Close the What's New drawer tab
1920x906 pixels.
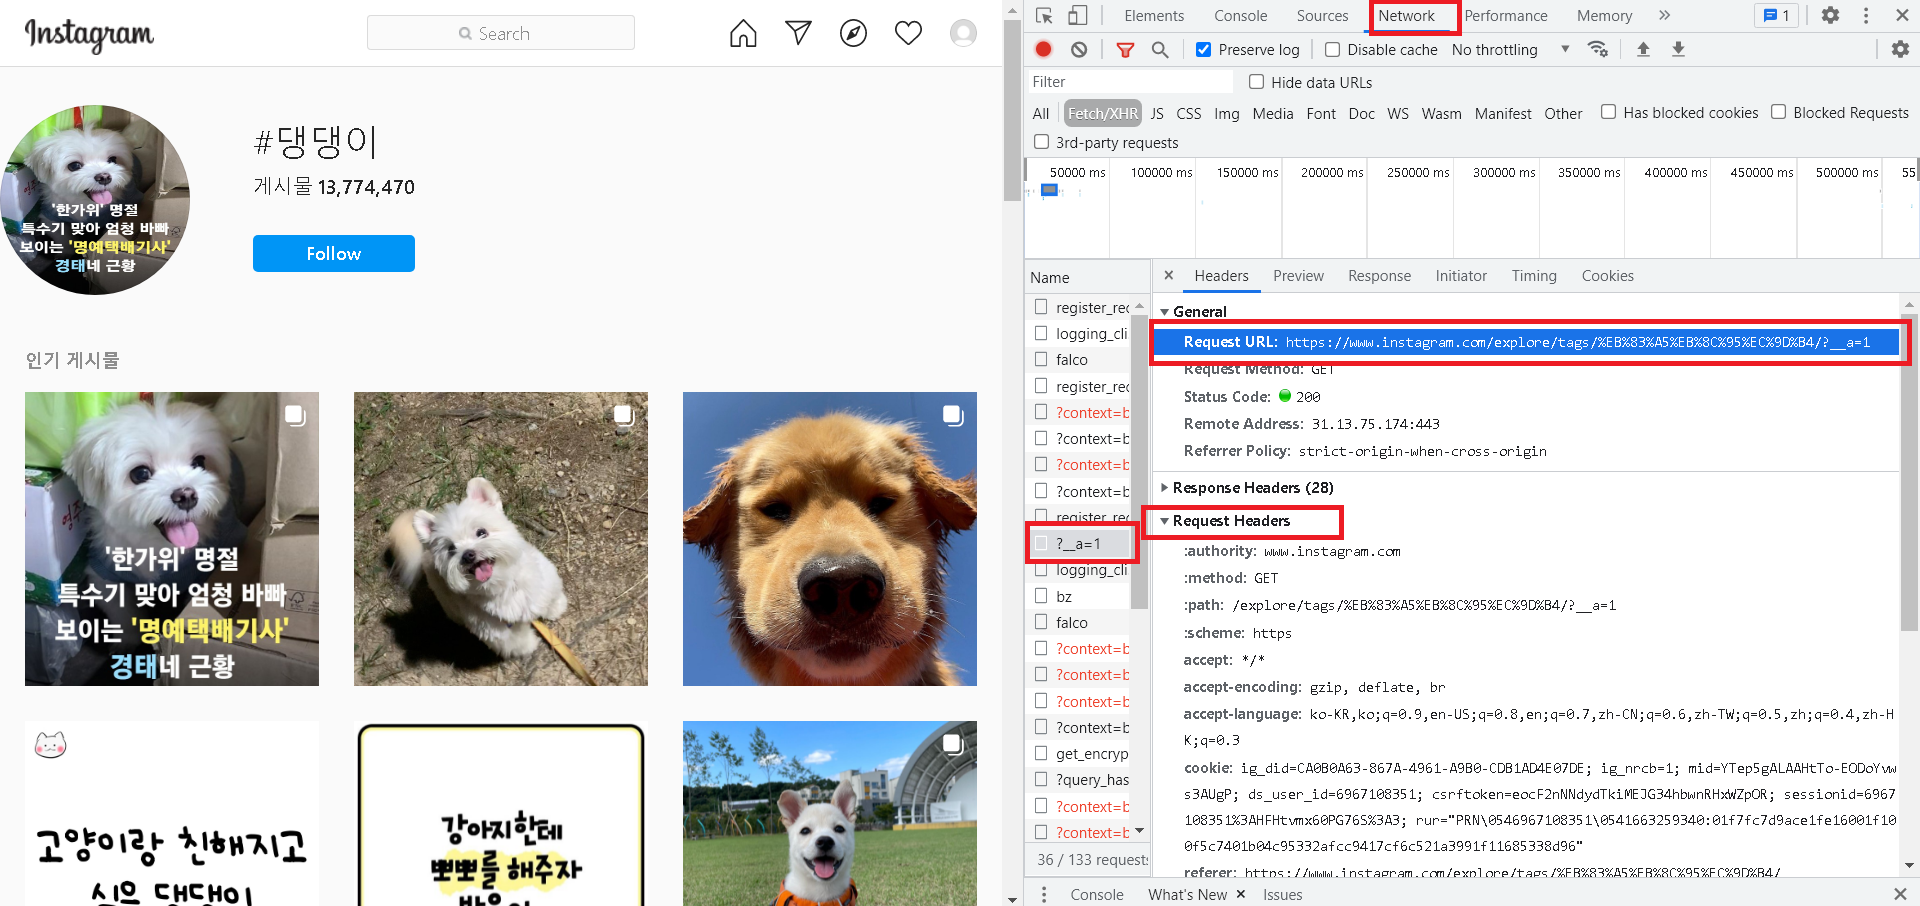pyautogui.click(x=1241, y=894)
